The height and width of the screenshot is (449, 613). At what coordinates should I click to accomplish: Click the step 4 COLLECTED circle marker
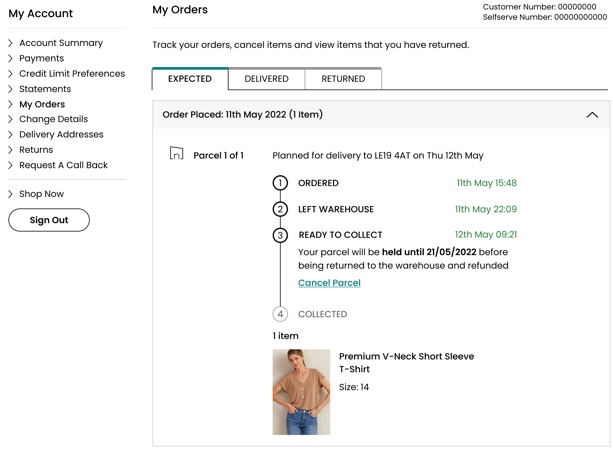click(x=280, y=314)
